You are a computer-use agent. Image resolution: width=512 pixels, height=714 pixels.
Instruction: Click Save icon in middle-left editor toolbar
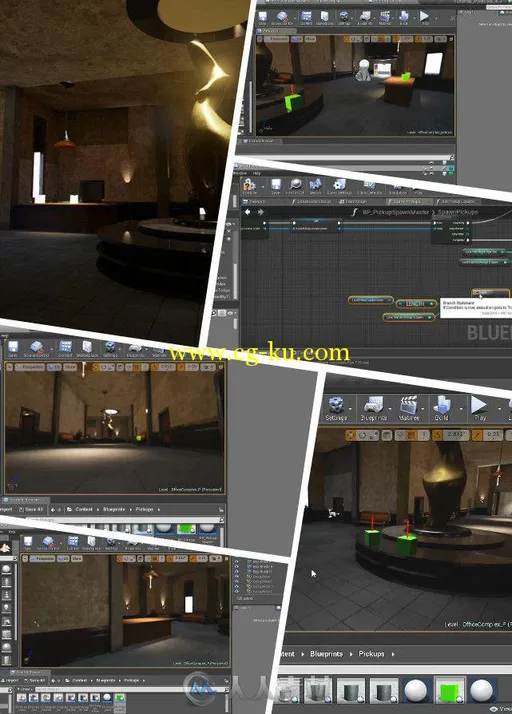tap(13, 349)
